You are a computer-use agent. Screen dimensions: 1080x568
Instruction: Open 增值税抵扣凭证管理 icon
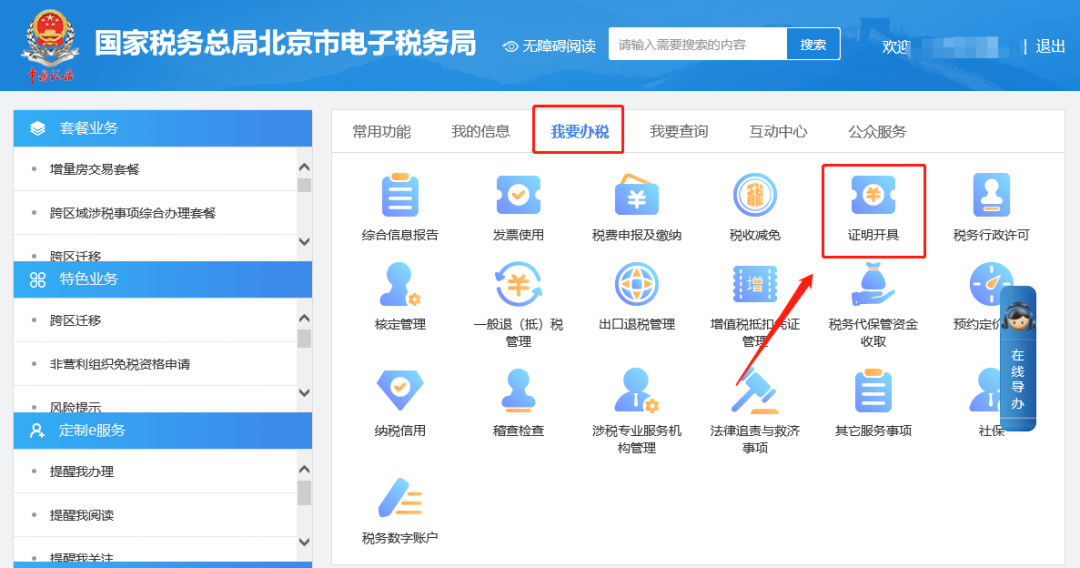coord(755,284)
